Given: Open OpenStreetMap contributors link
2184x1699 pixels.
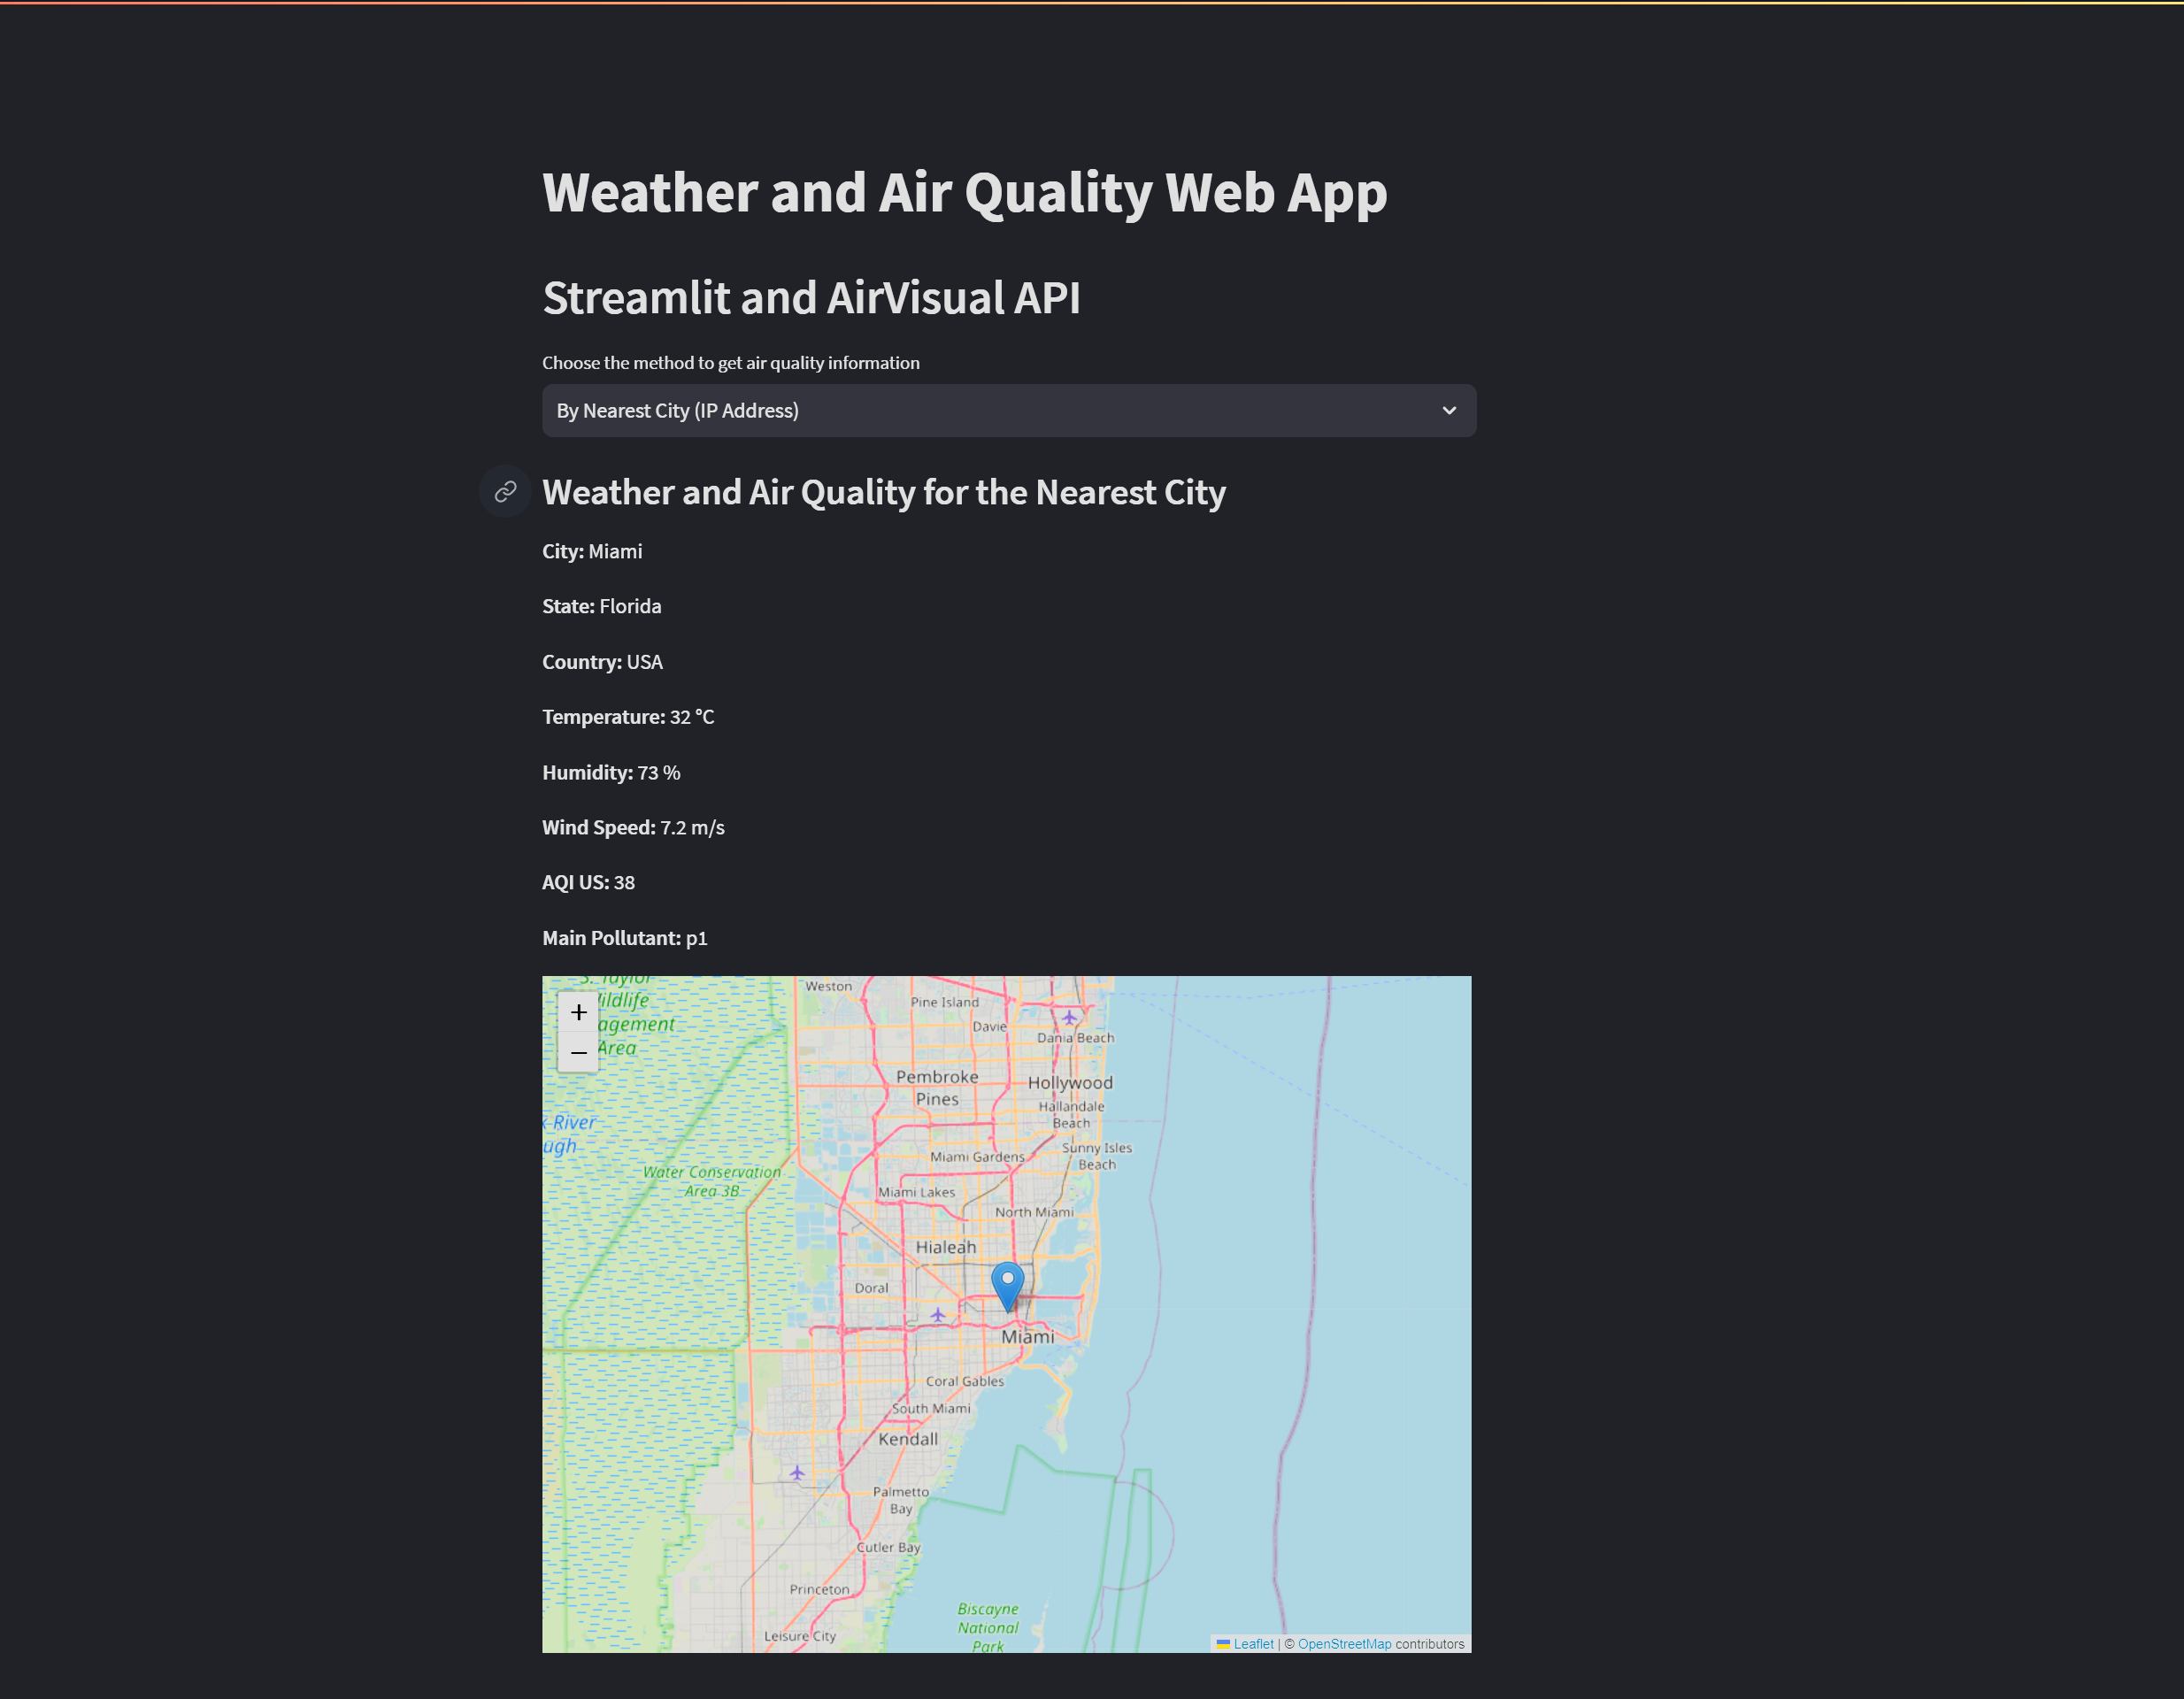Looking at the screenshot, I should [x=1344, y=1644].
